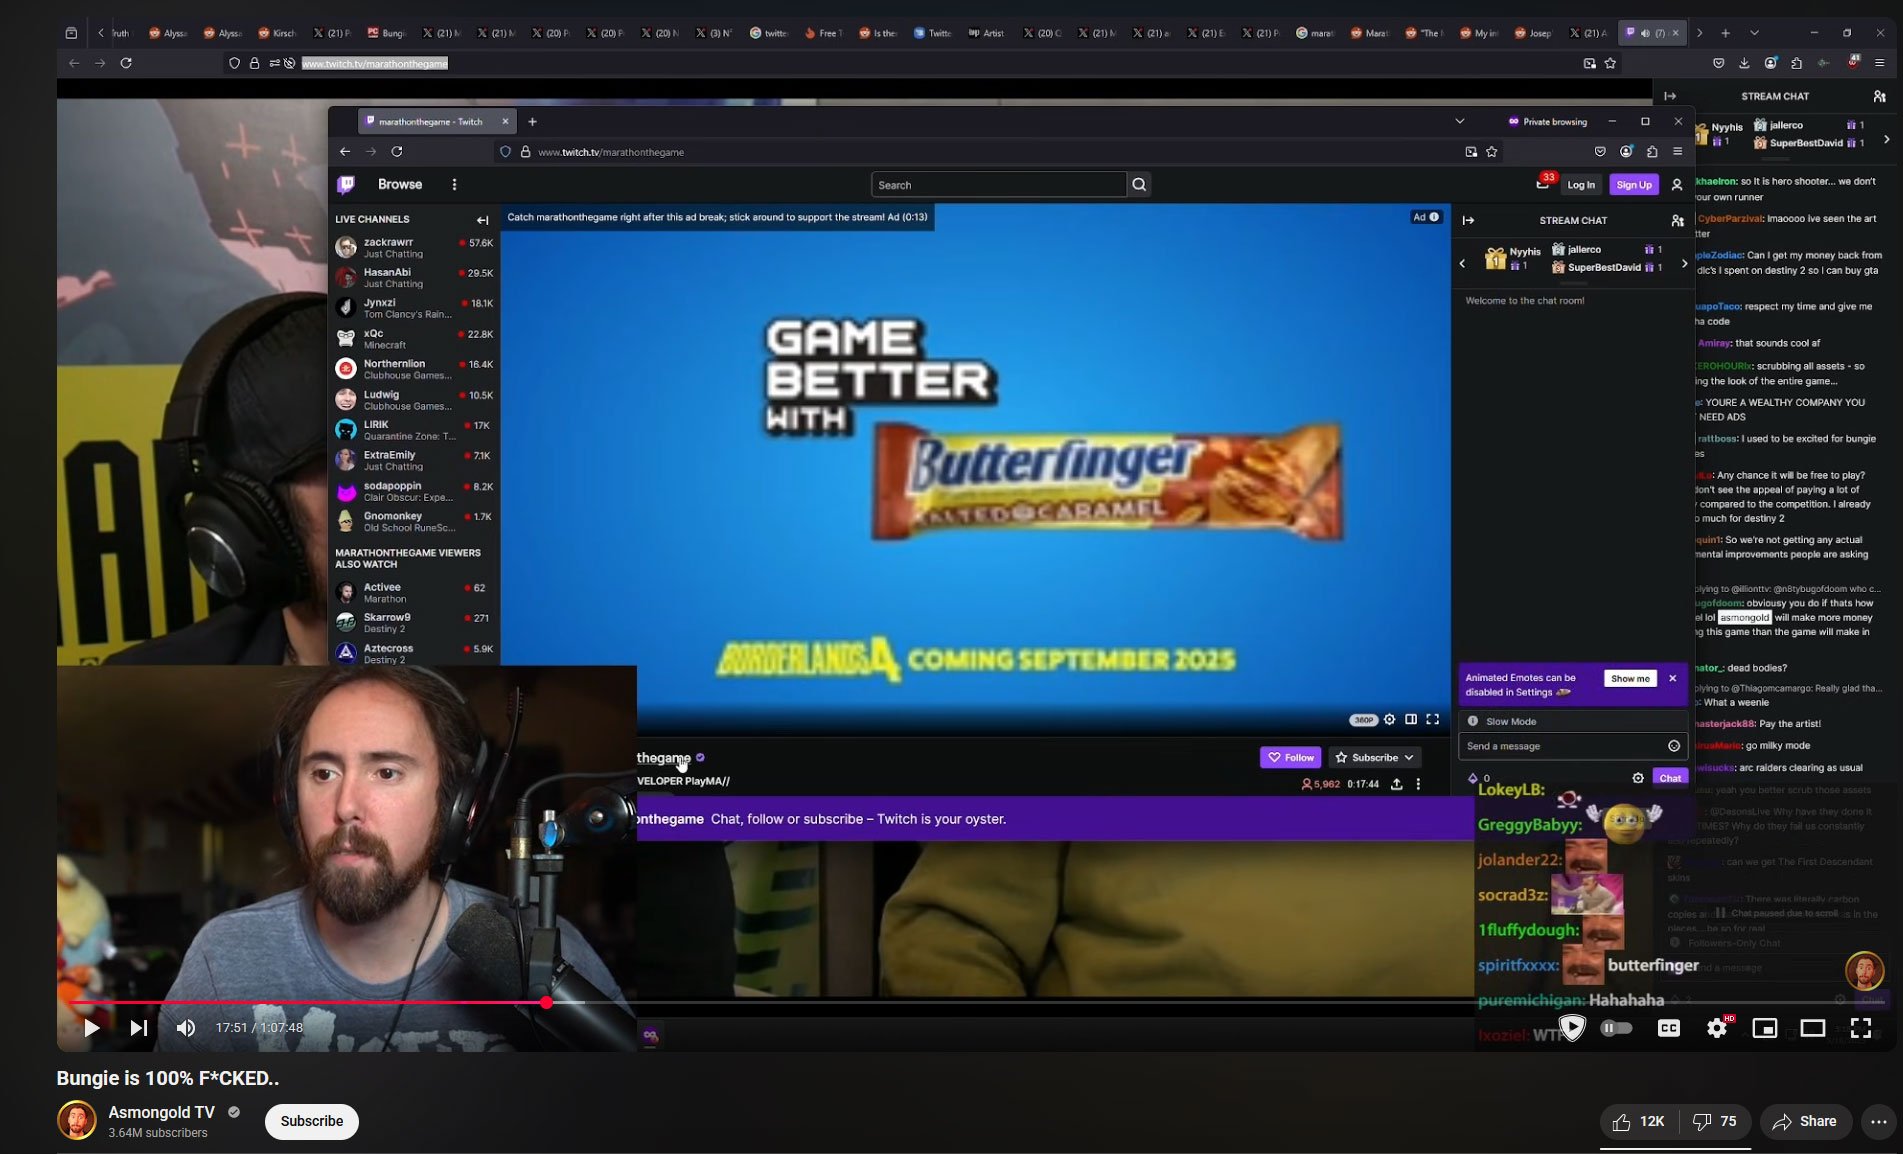Share this YouTube video
1903x1154 pixels.
1805,1122
